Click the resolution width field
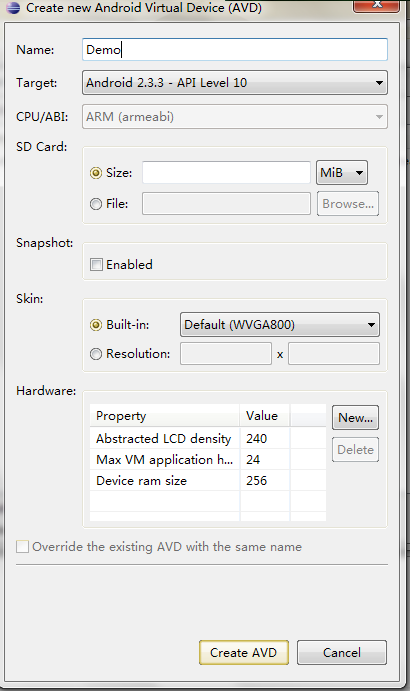Screen dimensions: 410x691 pyautogui.click(x=226, y=354)
